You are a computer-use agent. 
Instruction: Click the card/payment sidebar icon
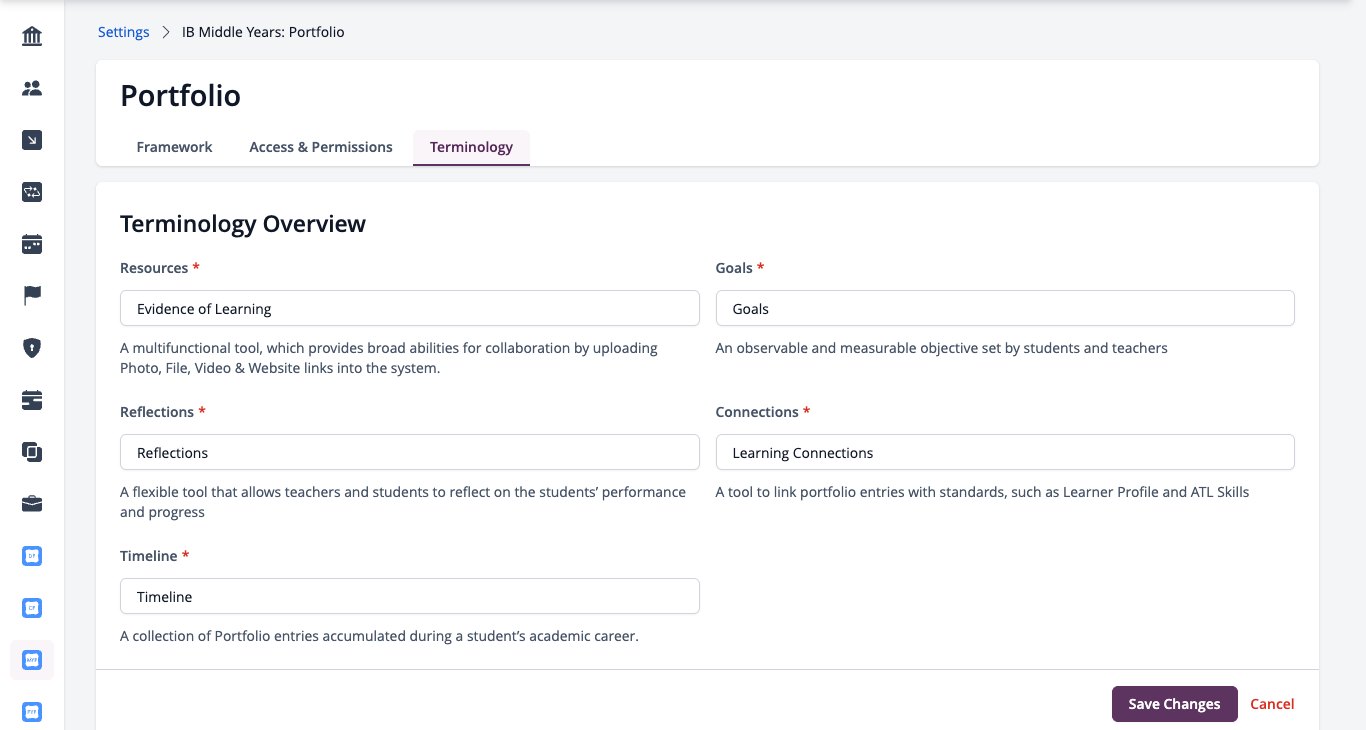click(x=32, y=400)
